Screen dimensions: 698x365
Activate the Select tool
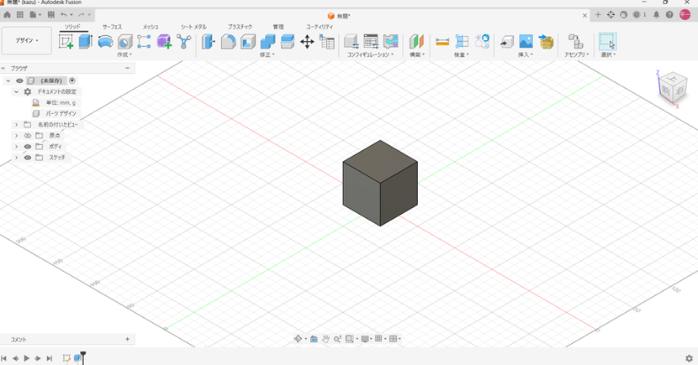tap(608, 41)
